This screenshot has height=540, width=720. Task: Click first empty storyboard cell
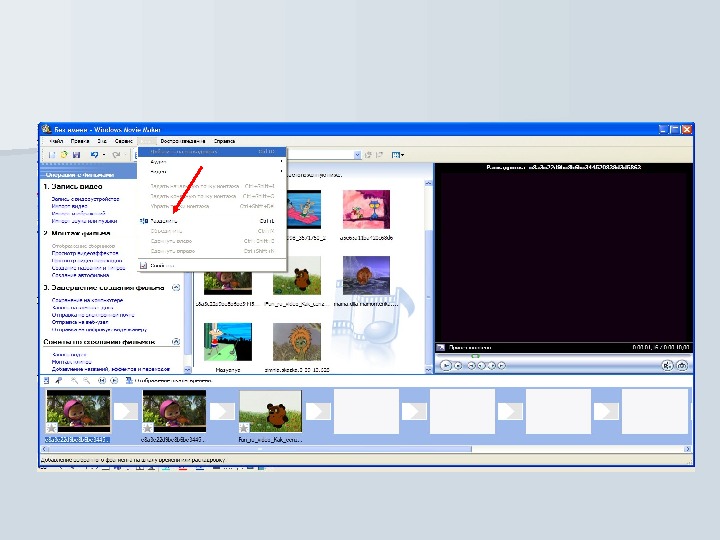point(366,411)
